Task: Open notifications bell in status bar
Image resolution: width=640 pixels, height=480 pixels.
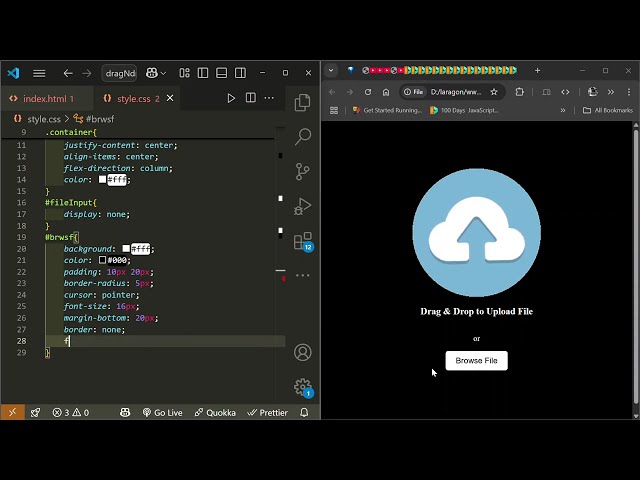Action: [304, 413]
